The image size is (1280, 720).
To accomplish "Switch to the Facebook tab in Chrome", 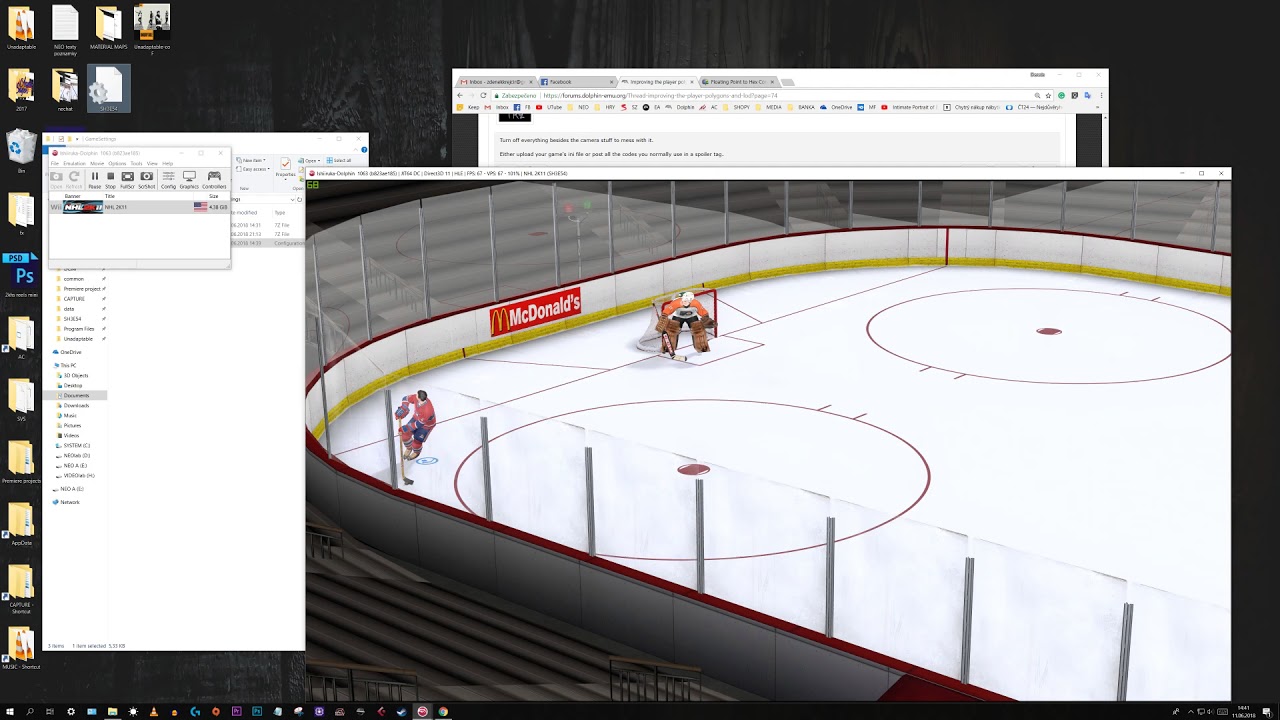I will click(x=576, y=81).
